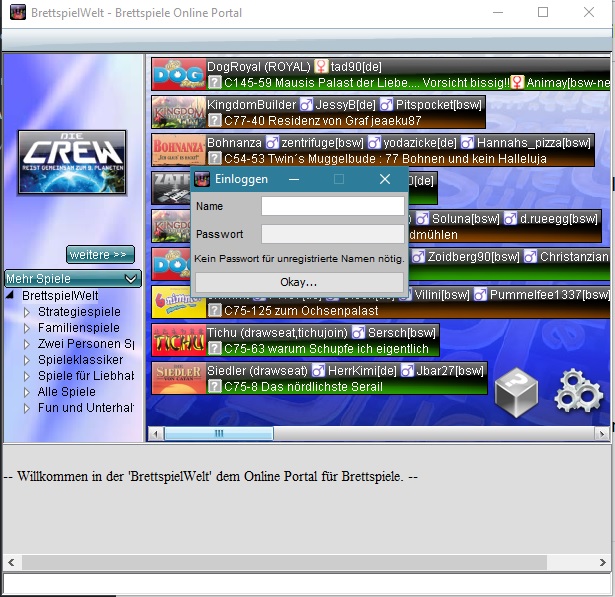Expand Familienspiele category

27,328
